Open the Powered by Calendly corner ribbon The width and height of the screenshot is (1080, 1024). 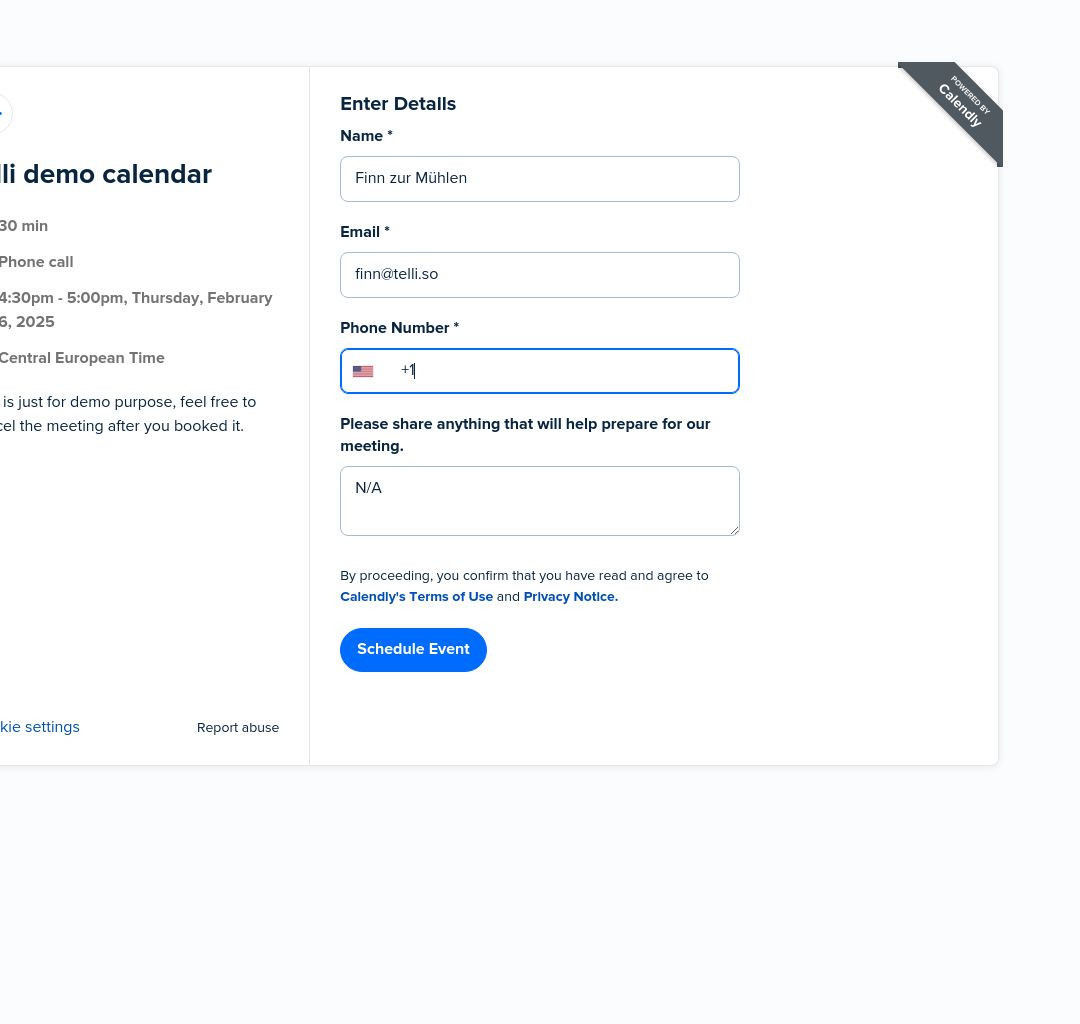point(954,110)
